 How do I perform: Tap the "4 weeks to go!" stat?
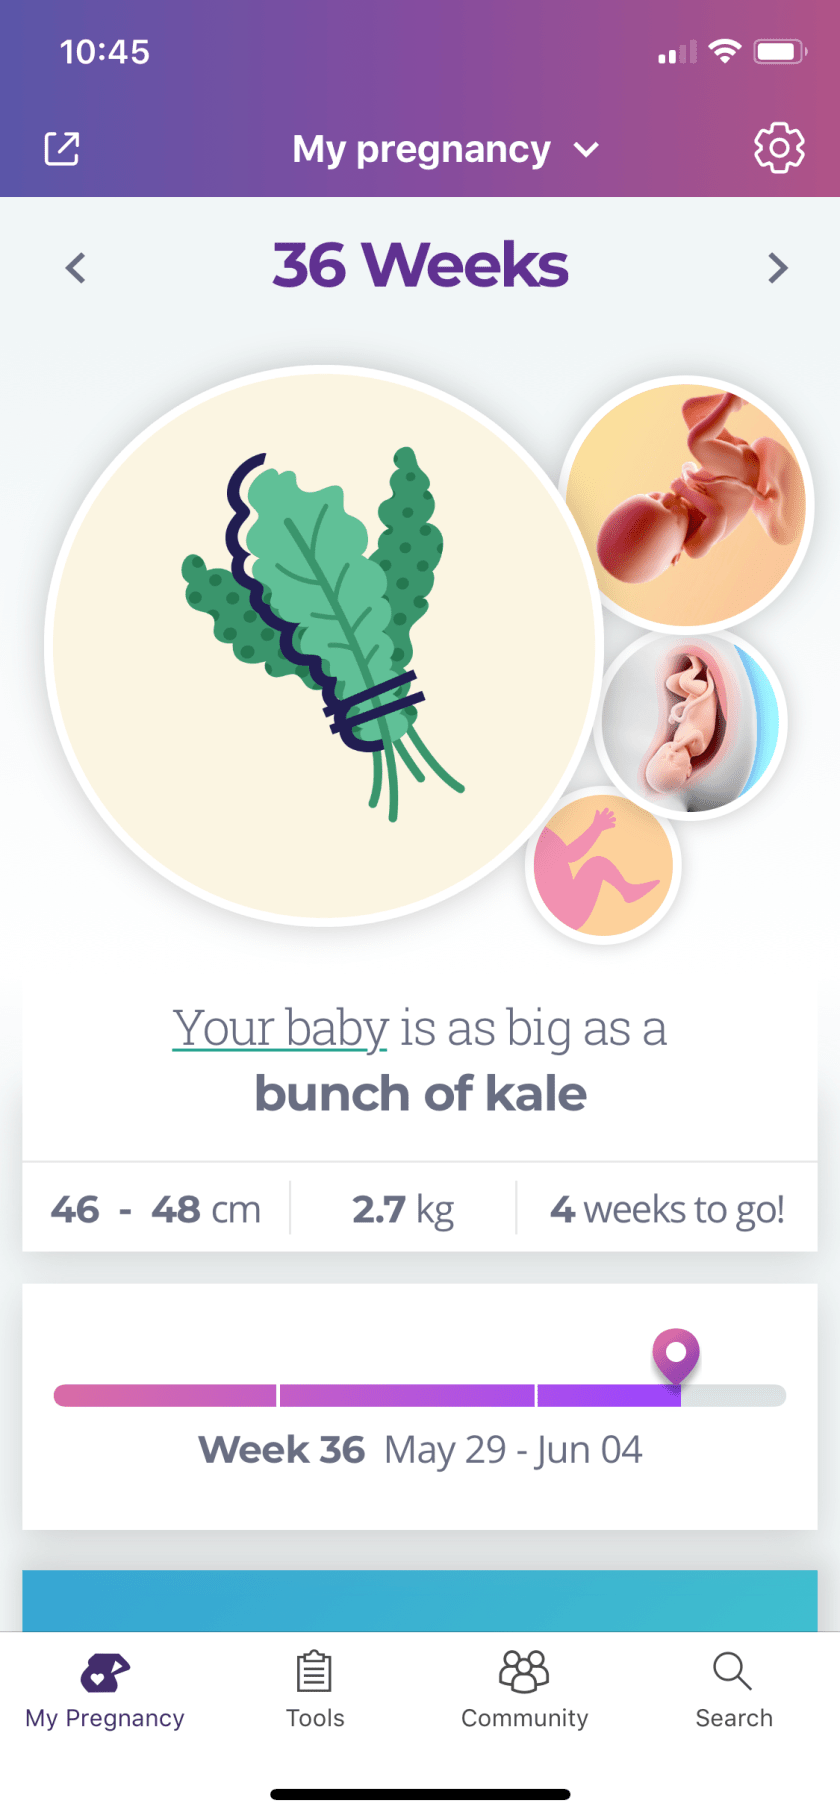point(667,1209)
